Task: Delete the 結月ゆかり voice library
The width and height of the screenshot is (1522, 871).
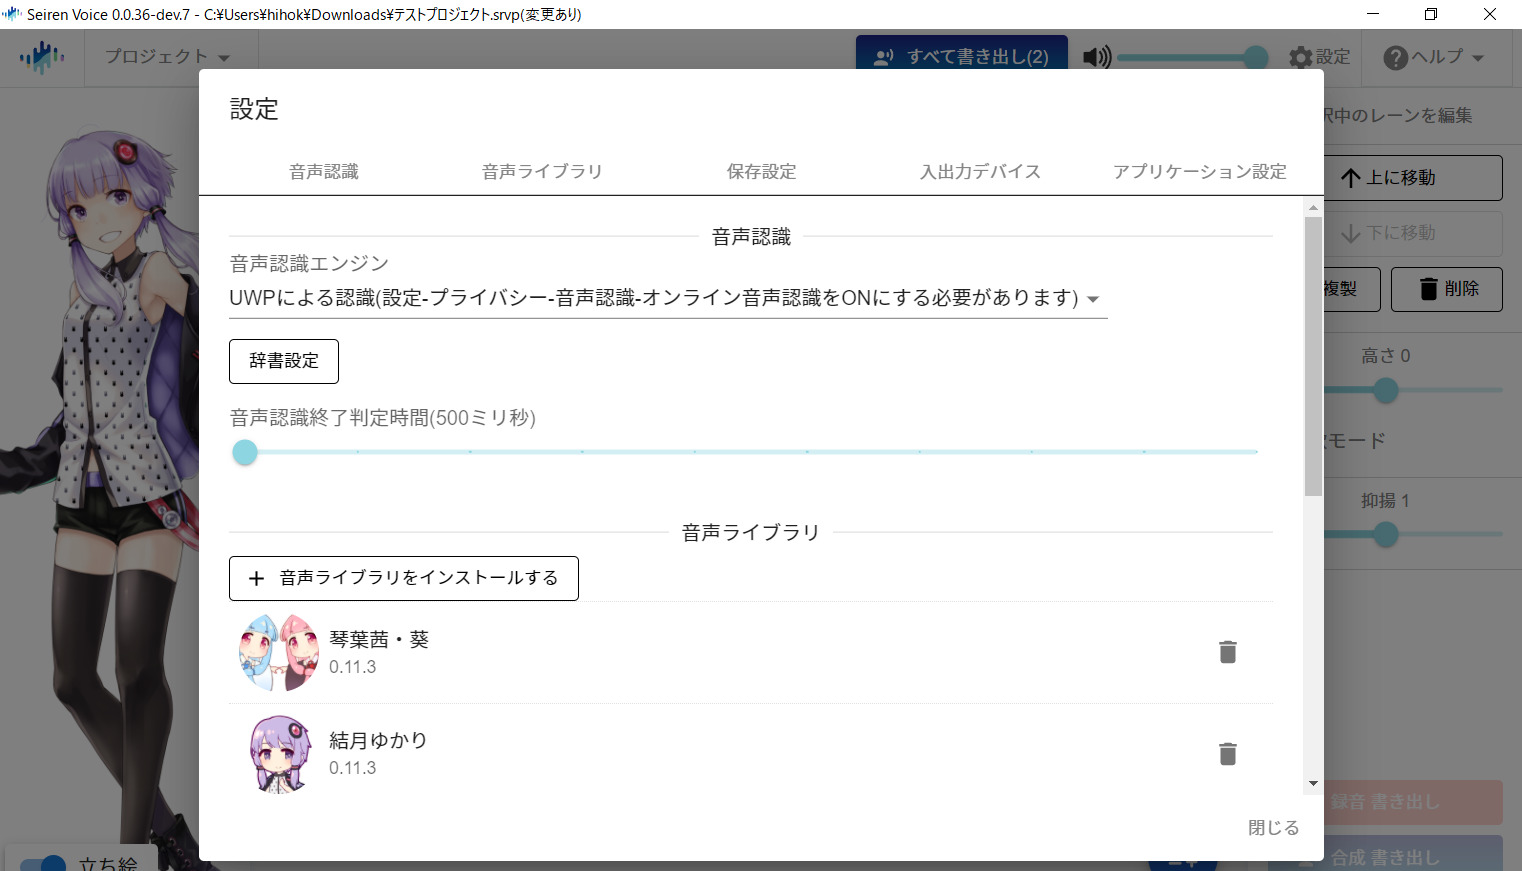Action: click(1228, 753)
